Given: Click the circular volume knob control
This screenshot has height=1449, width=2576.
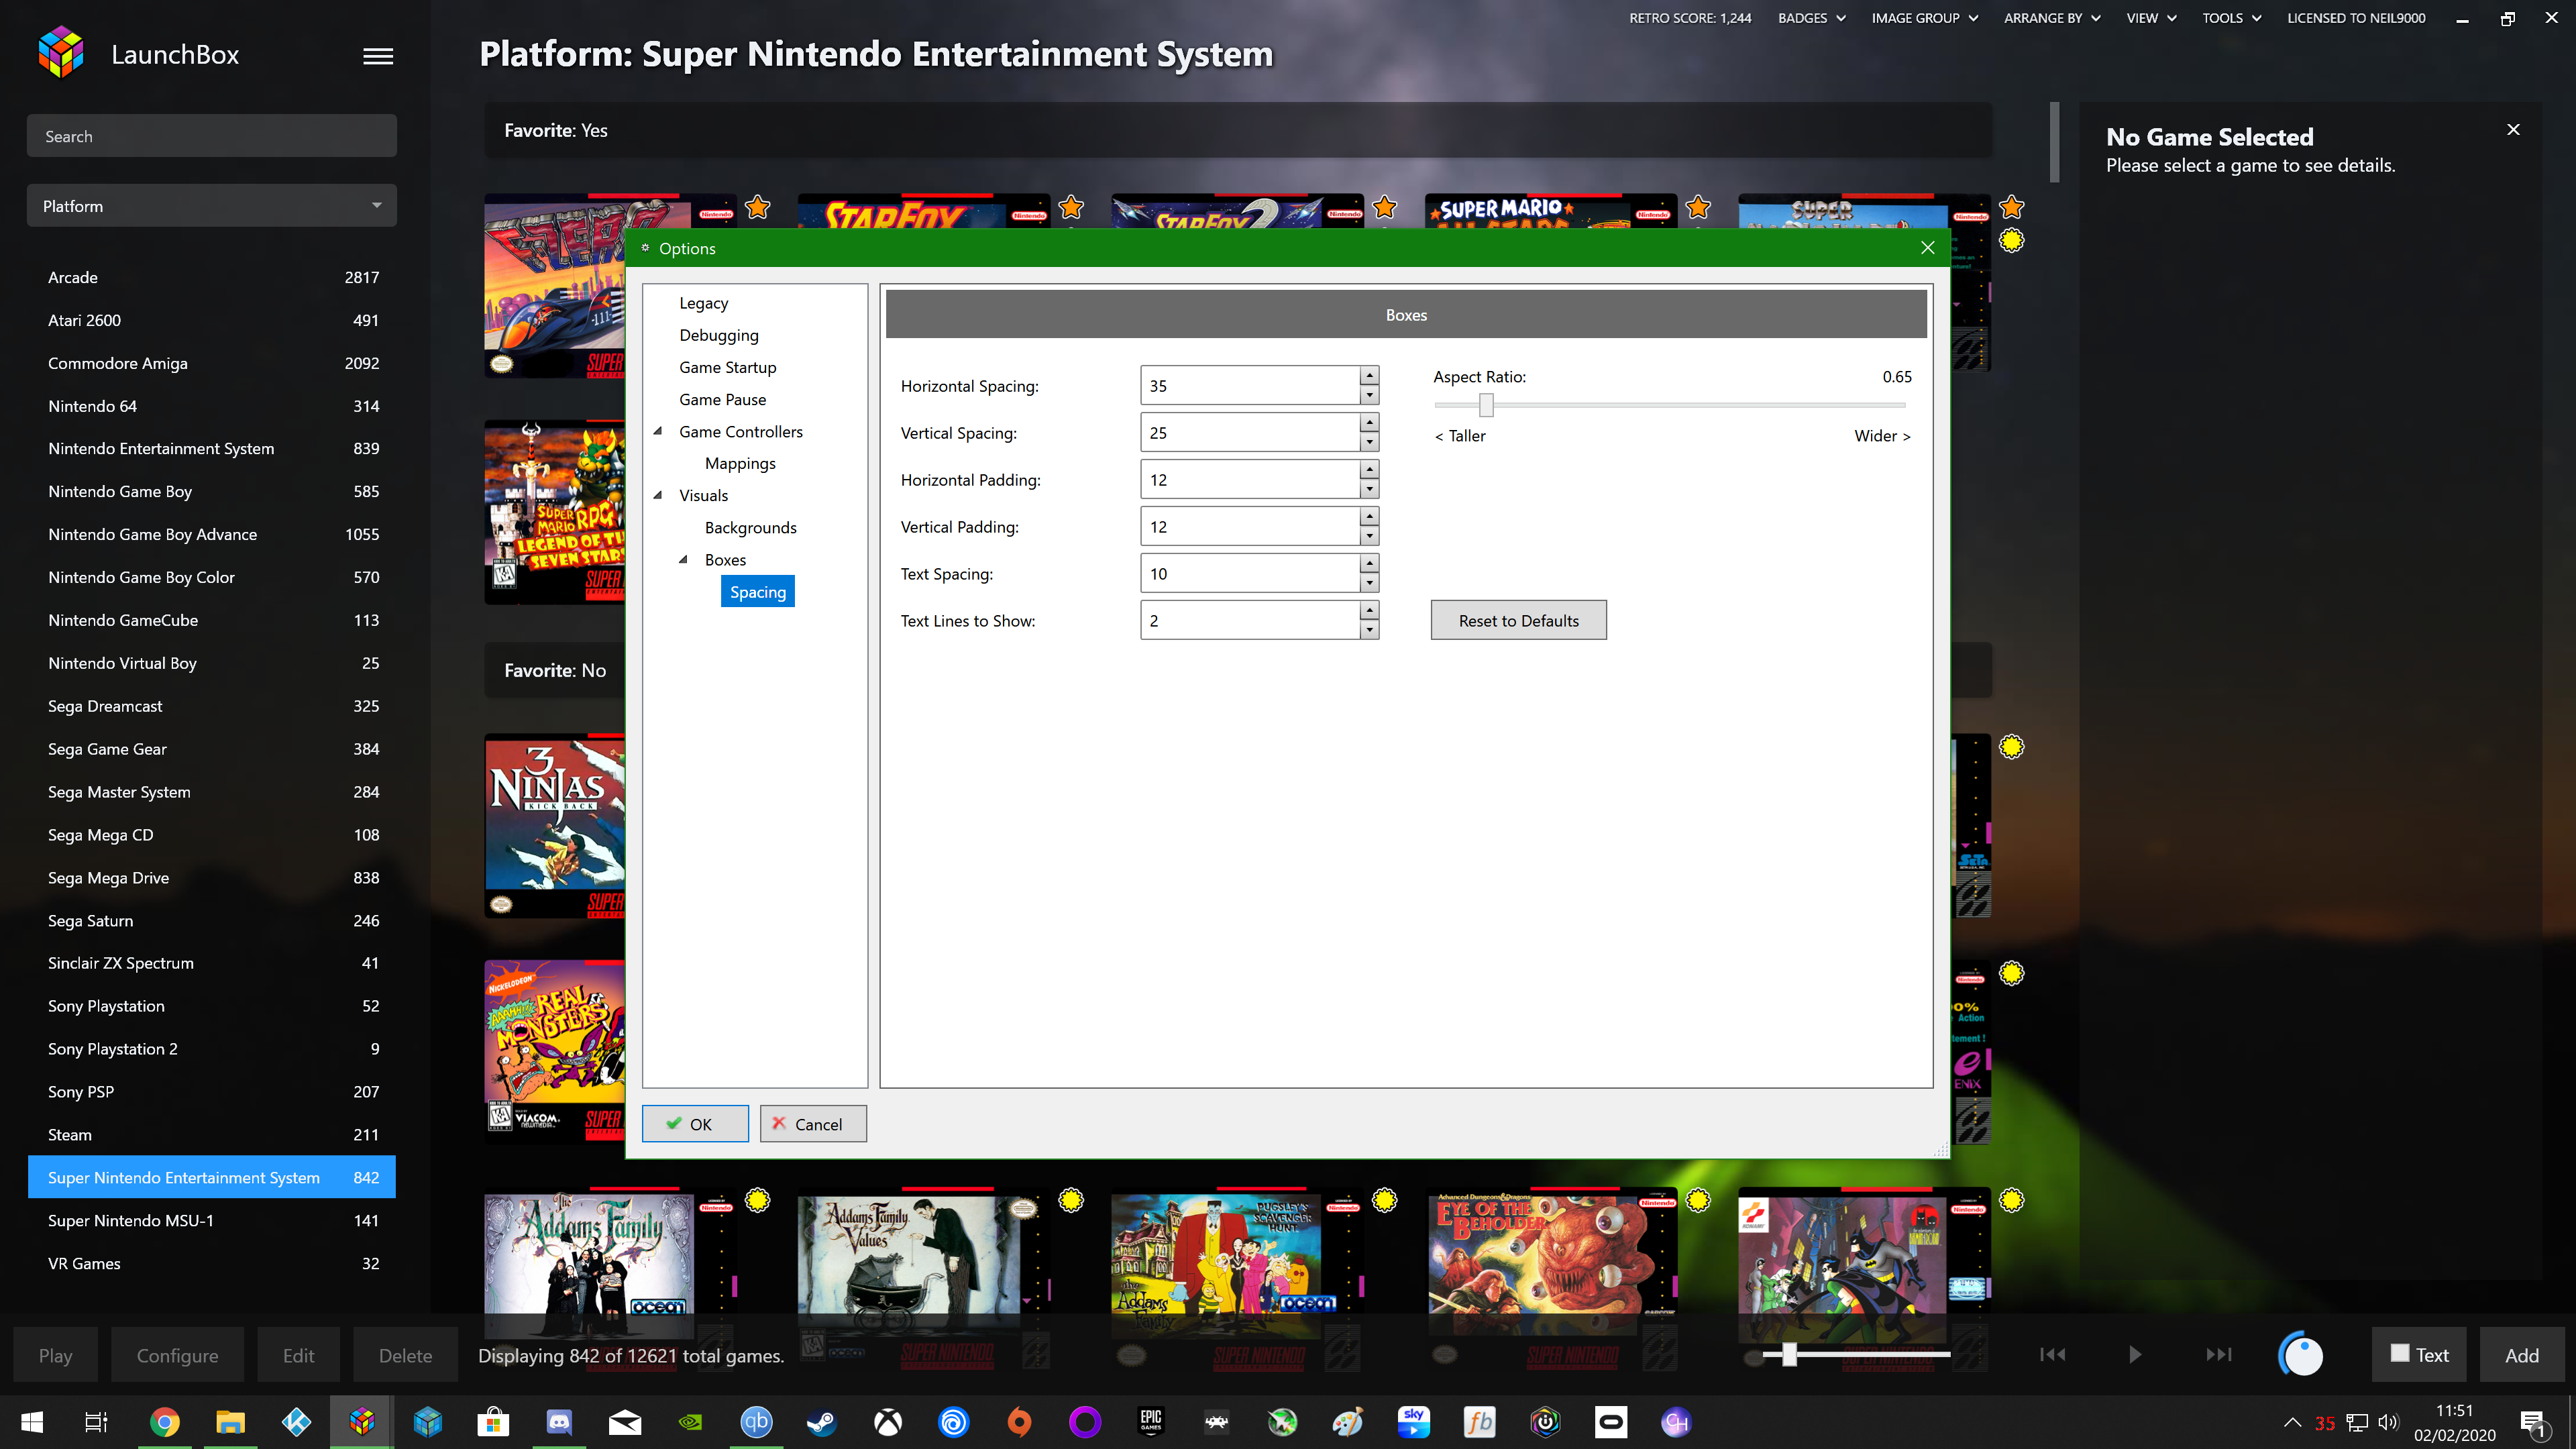Looking at the screenshot, I should tap(2301, 1355).
